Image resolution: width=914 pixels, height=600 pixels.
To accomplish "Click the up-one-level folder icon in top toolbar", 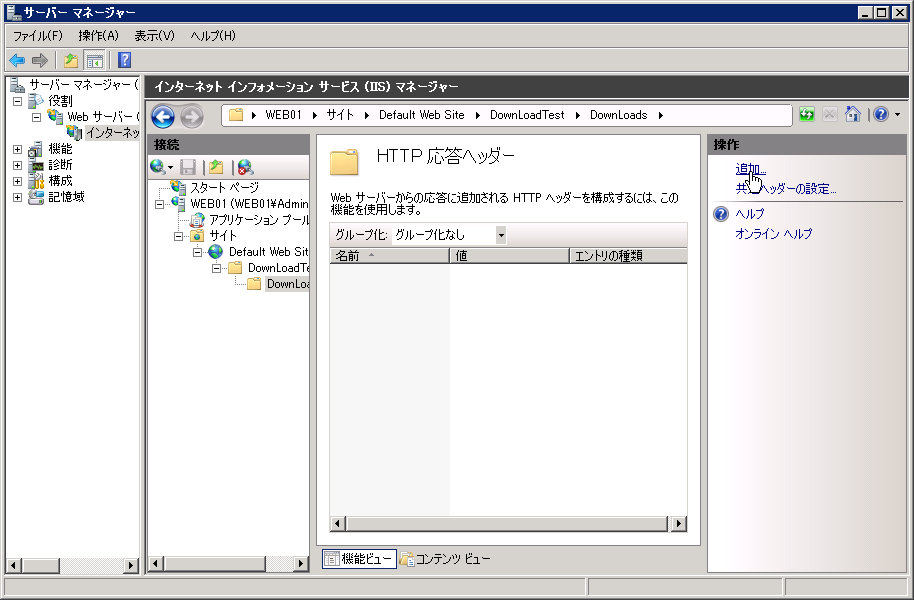I will [x=71, y=60].
